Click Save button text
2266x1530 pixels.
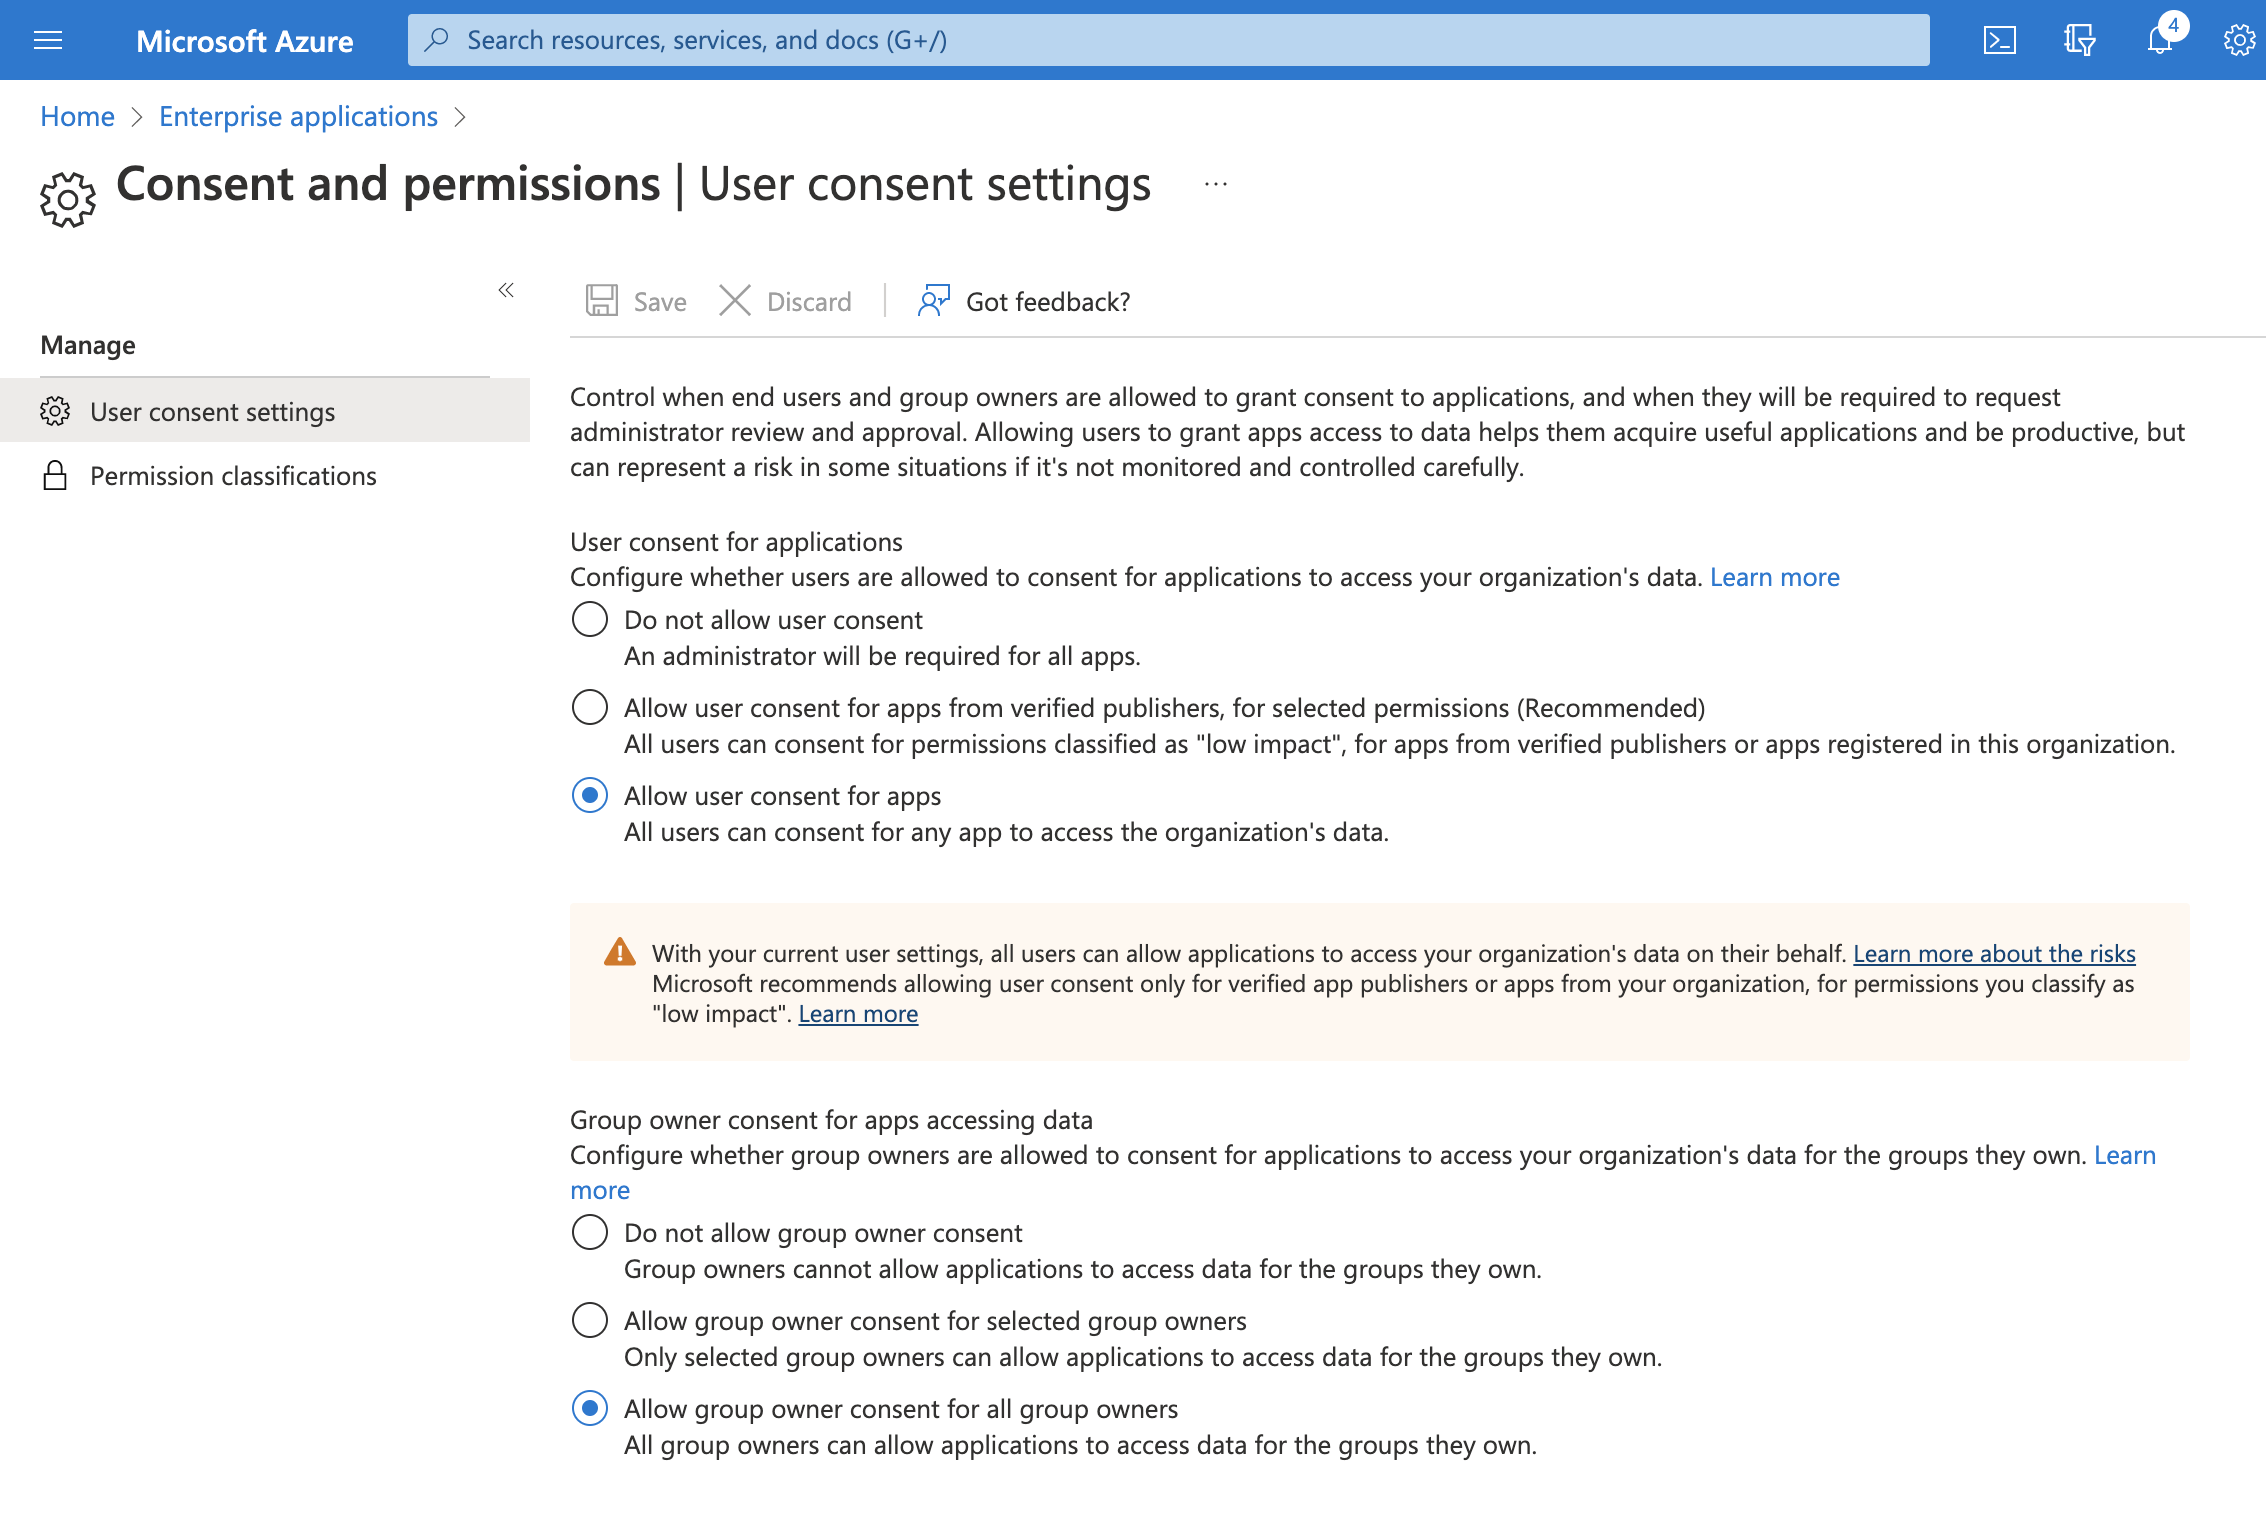coord(660,302)
